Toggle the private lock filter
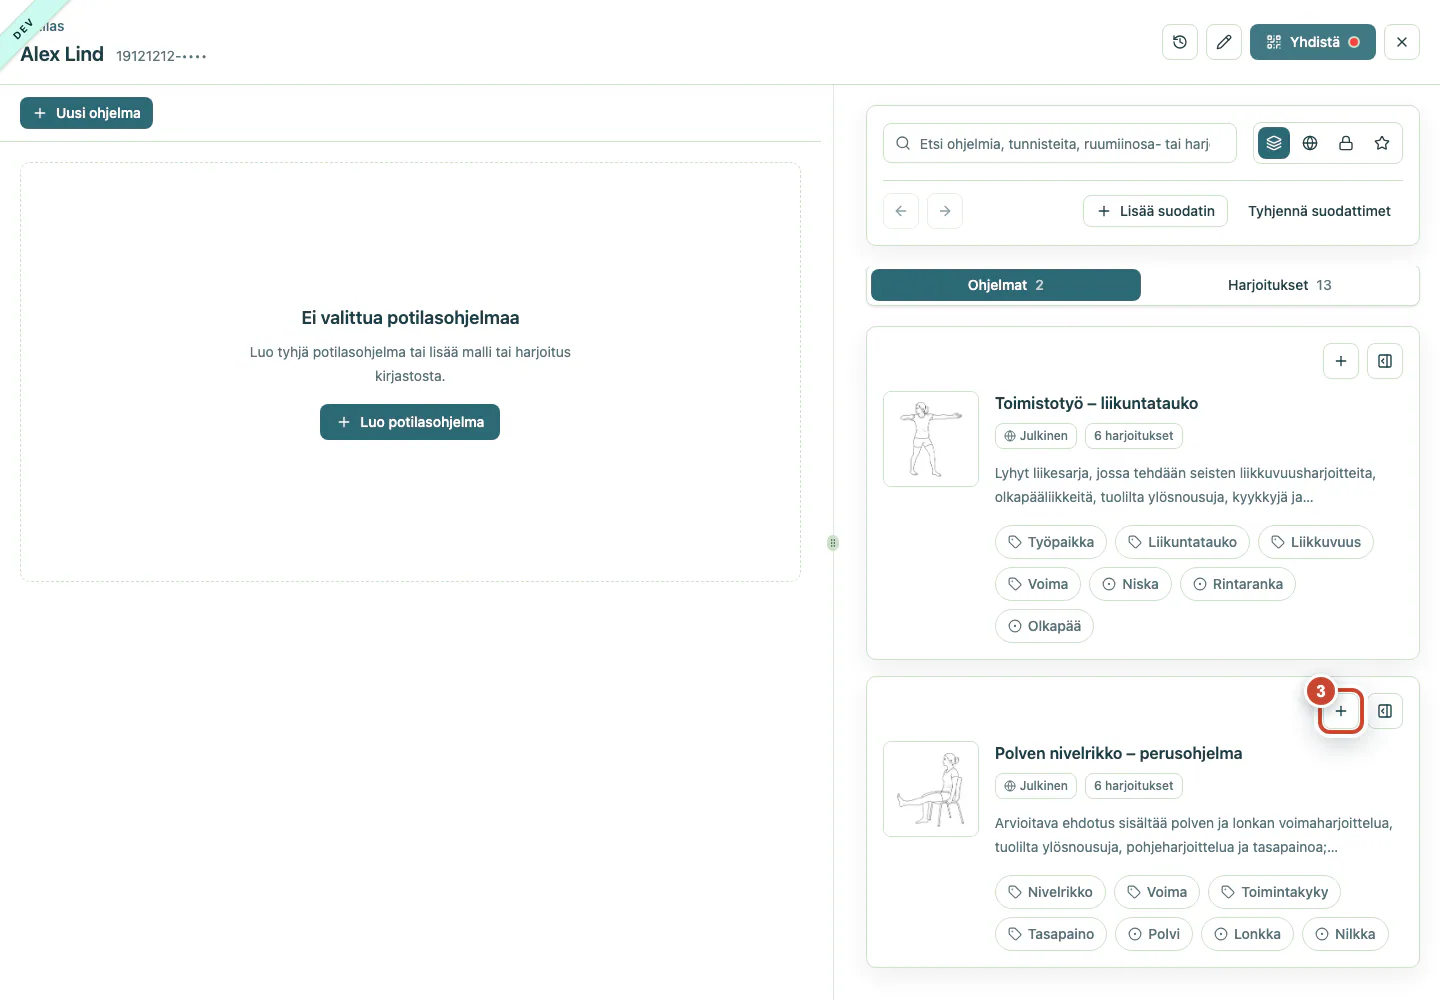This screenshot has height=1000, width=1440. pos(1346,143)
